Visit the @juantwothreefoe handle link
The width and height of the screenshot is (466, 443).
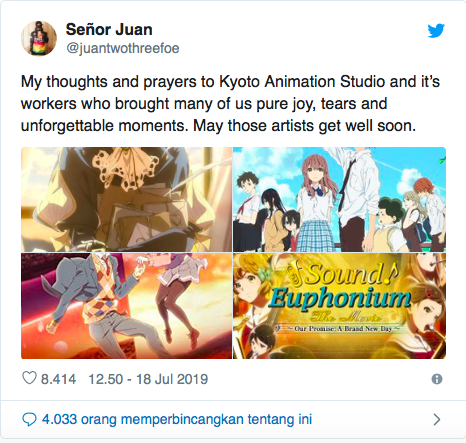tap(123, 49)
